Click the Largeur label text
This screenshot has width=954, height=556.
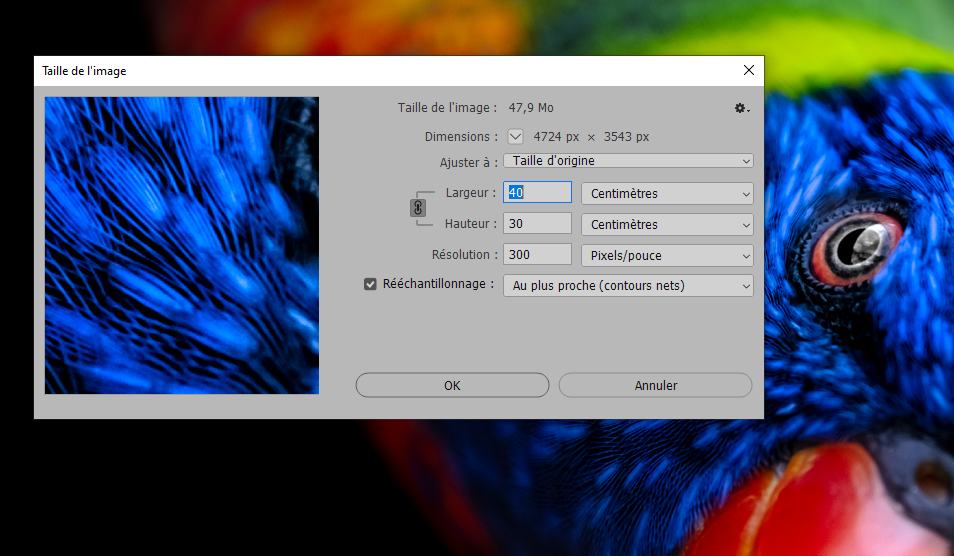click(470, 193)
